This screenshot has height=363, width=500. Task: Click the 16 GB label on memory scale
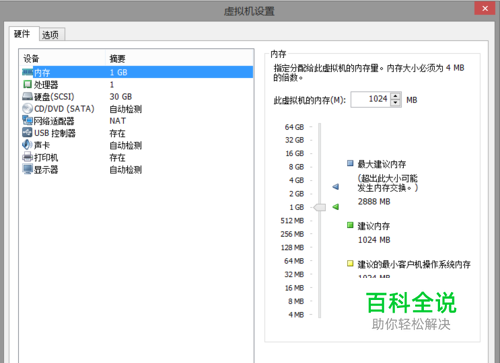point(294,153)
